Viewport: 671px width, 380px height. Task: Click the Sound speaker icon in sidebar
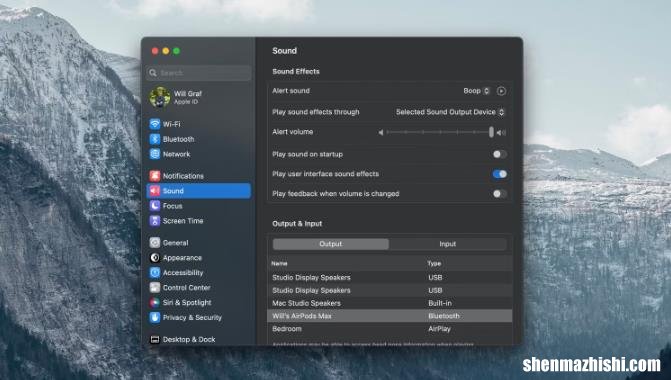155,191
